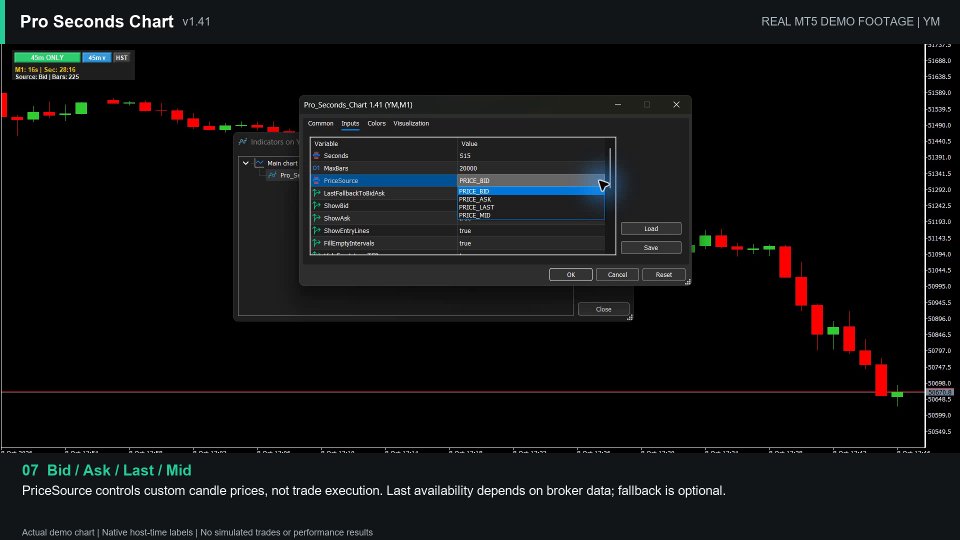Click the FillEmptyIntervals boolean icon
This screenshot has width=960, height=540.
click(317, 243)
